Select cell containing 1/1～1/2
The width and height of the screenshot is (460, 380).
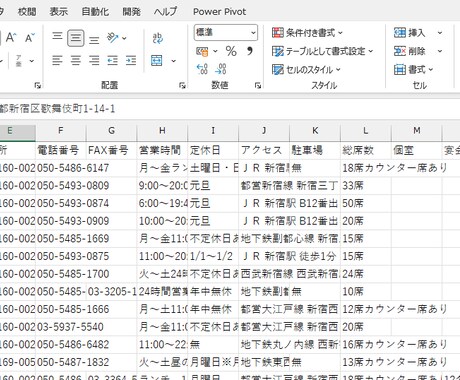point(213,256)
